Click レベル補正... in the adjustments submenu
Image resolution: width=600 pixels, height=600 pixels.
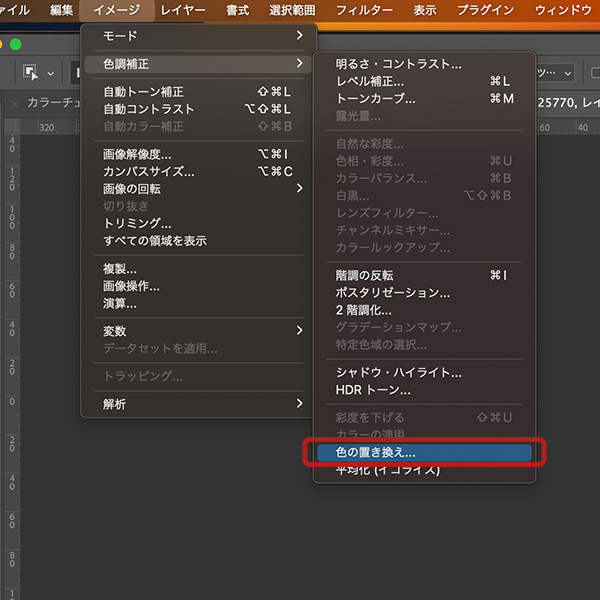click(x=370, y=81)
